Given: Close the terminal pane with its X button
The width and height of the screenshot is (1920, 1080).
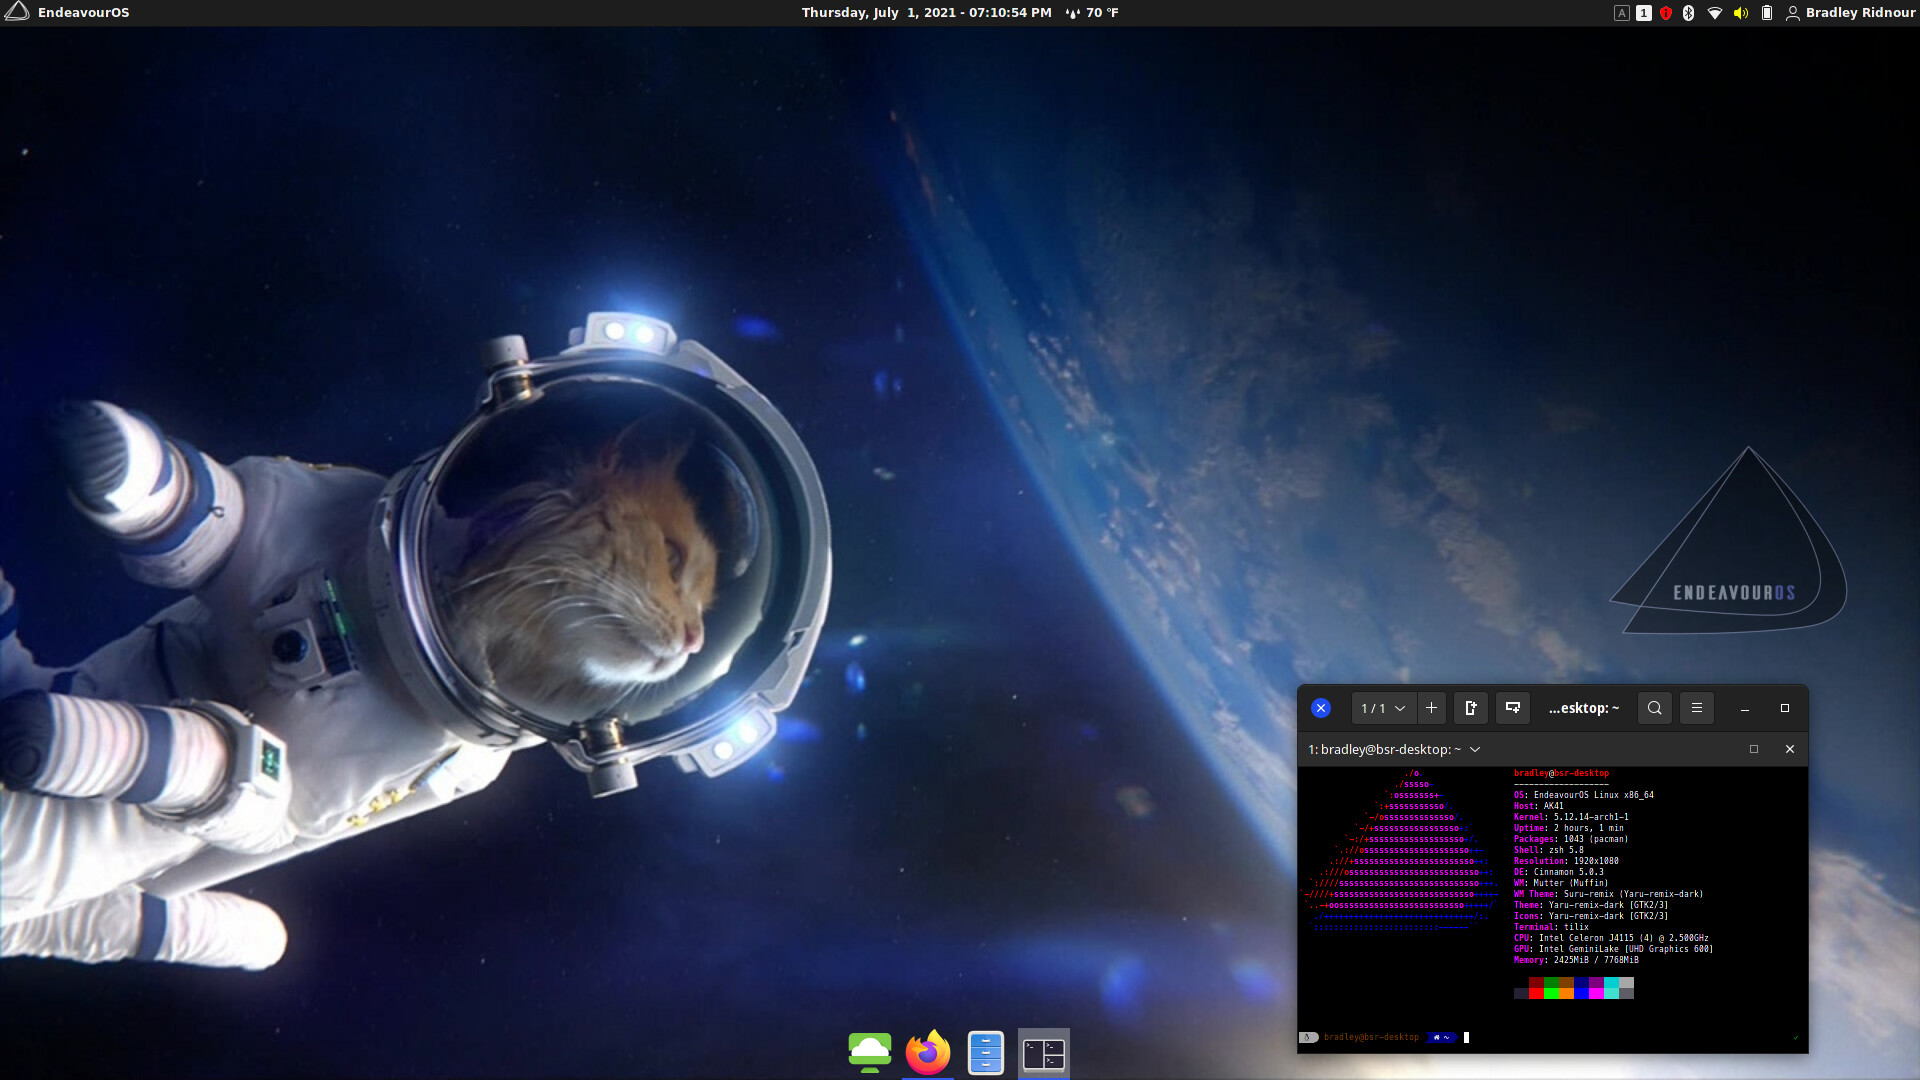Looking at the screenshot, I should coord(1790,749).
